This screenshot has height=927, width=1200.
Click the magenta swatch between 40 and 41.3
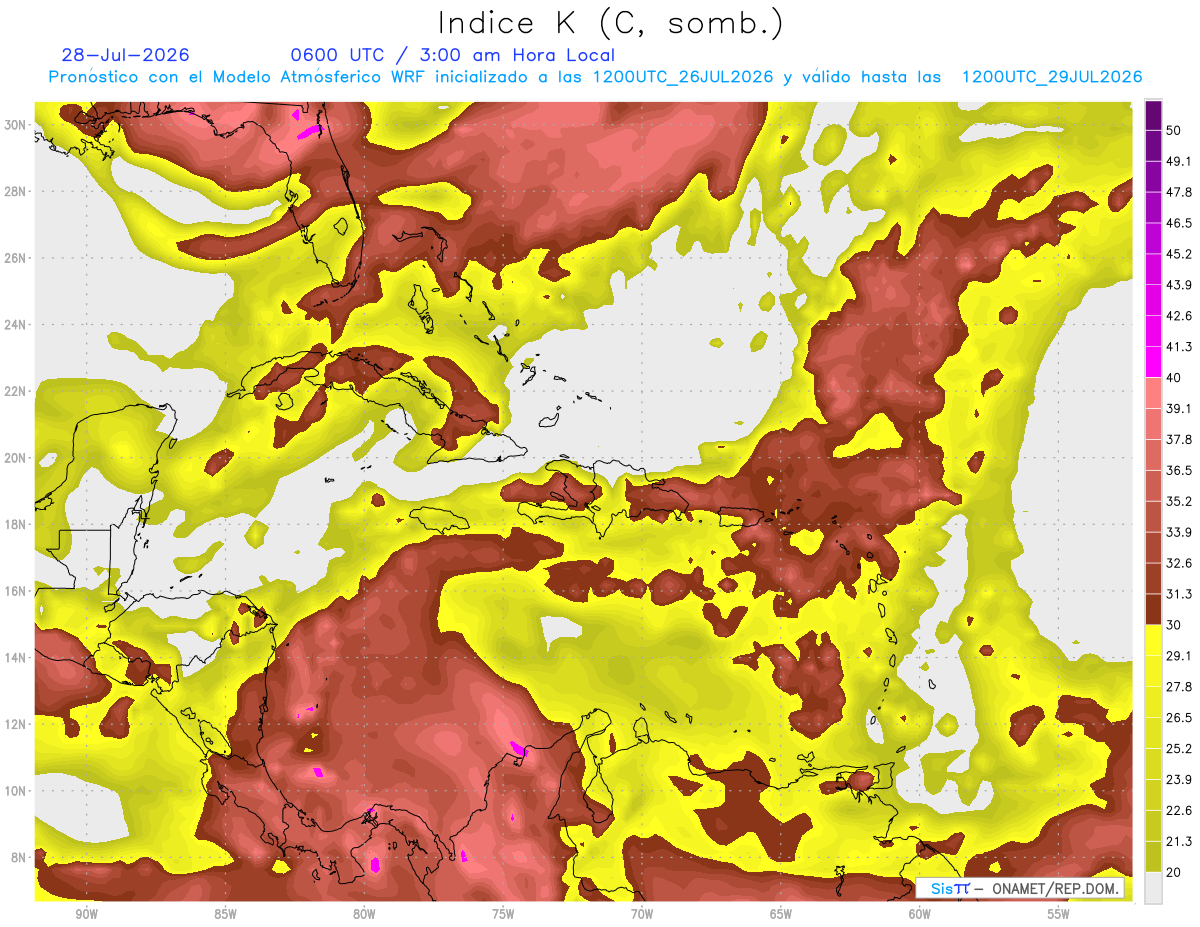(x=1153, y=362)
